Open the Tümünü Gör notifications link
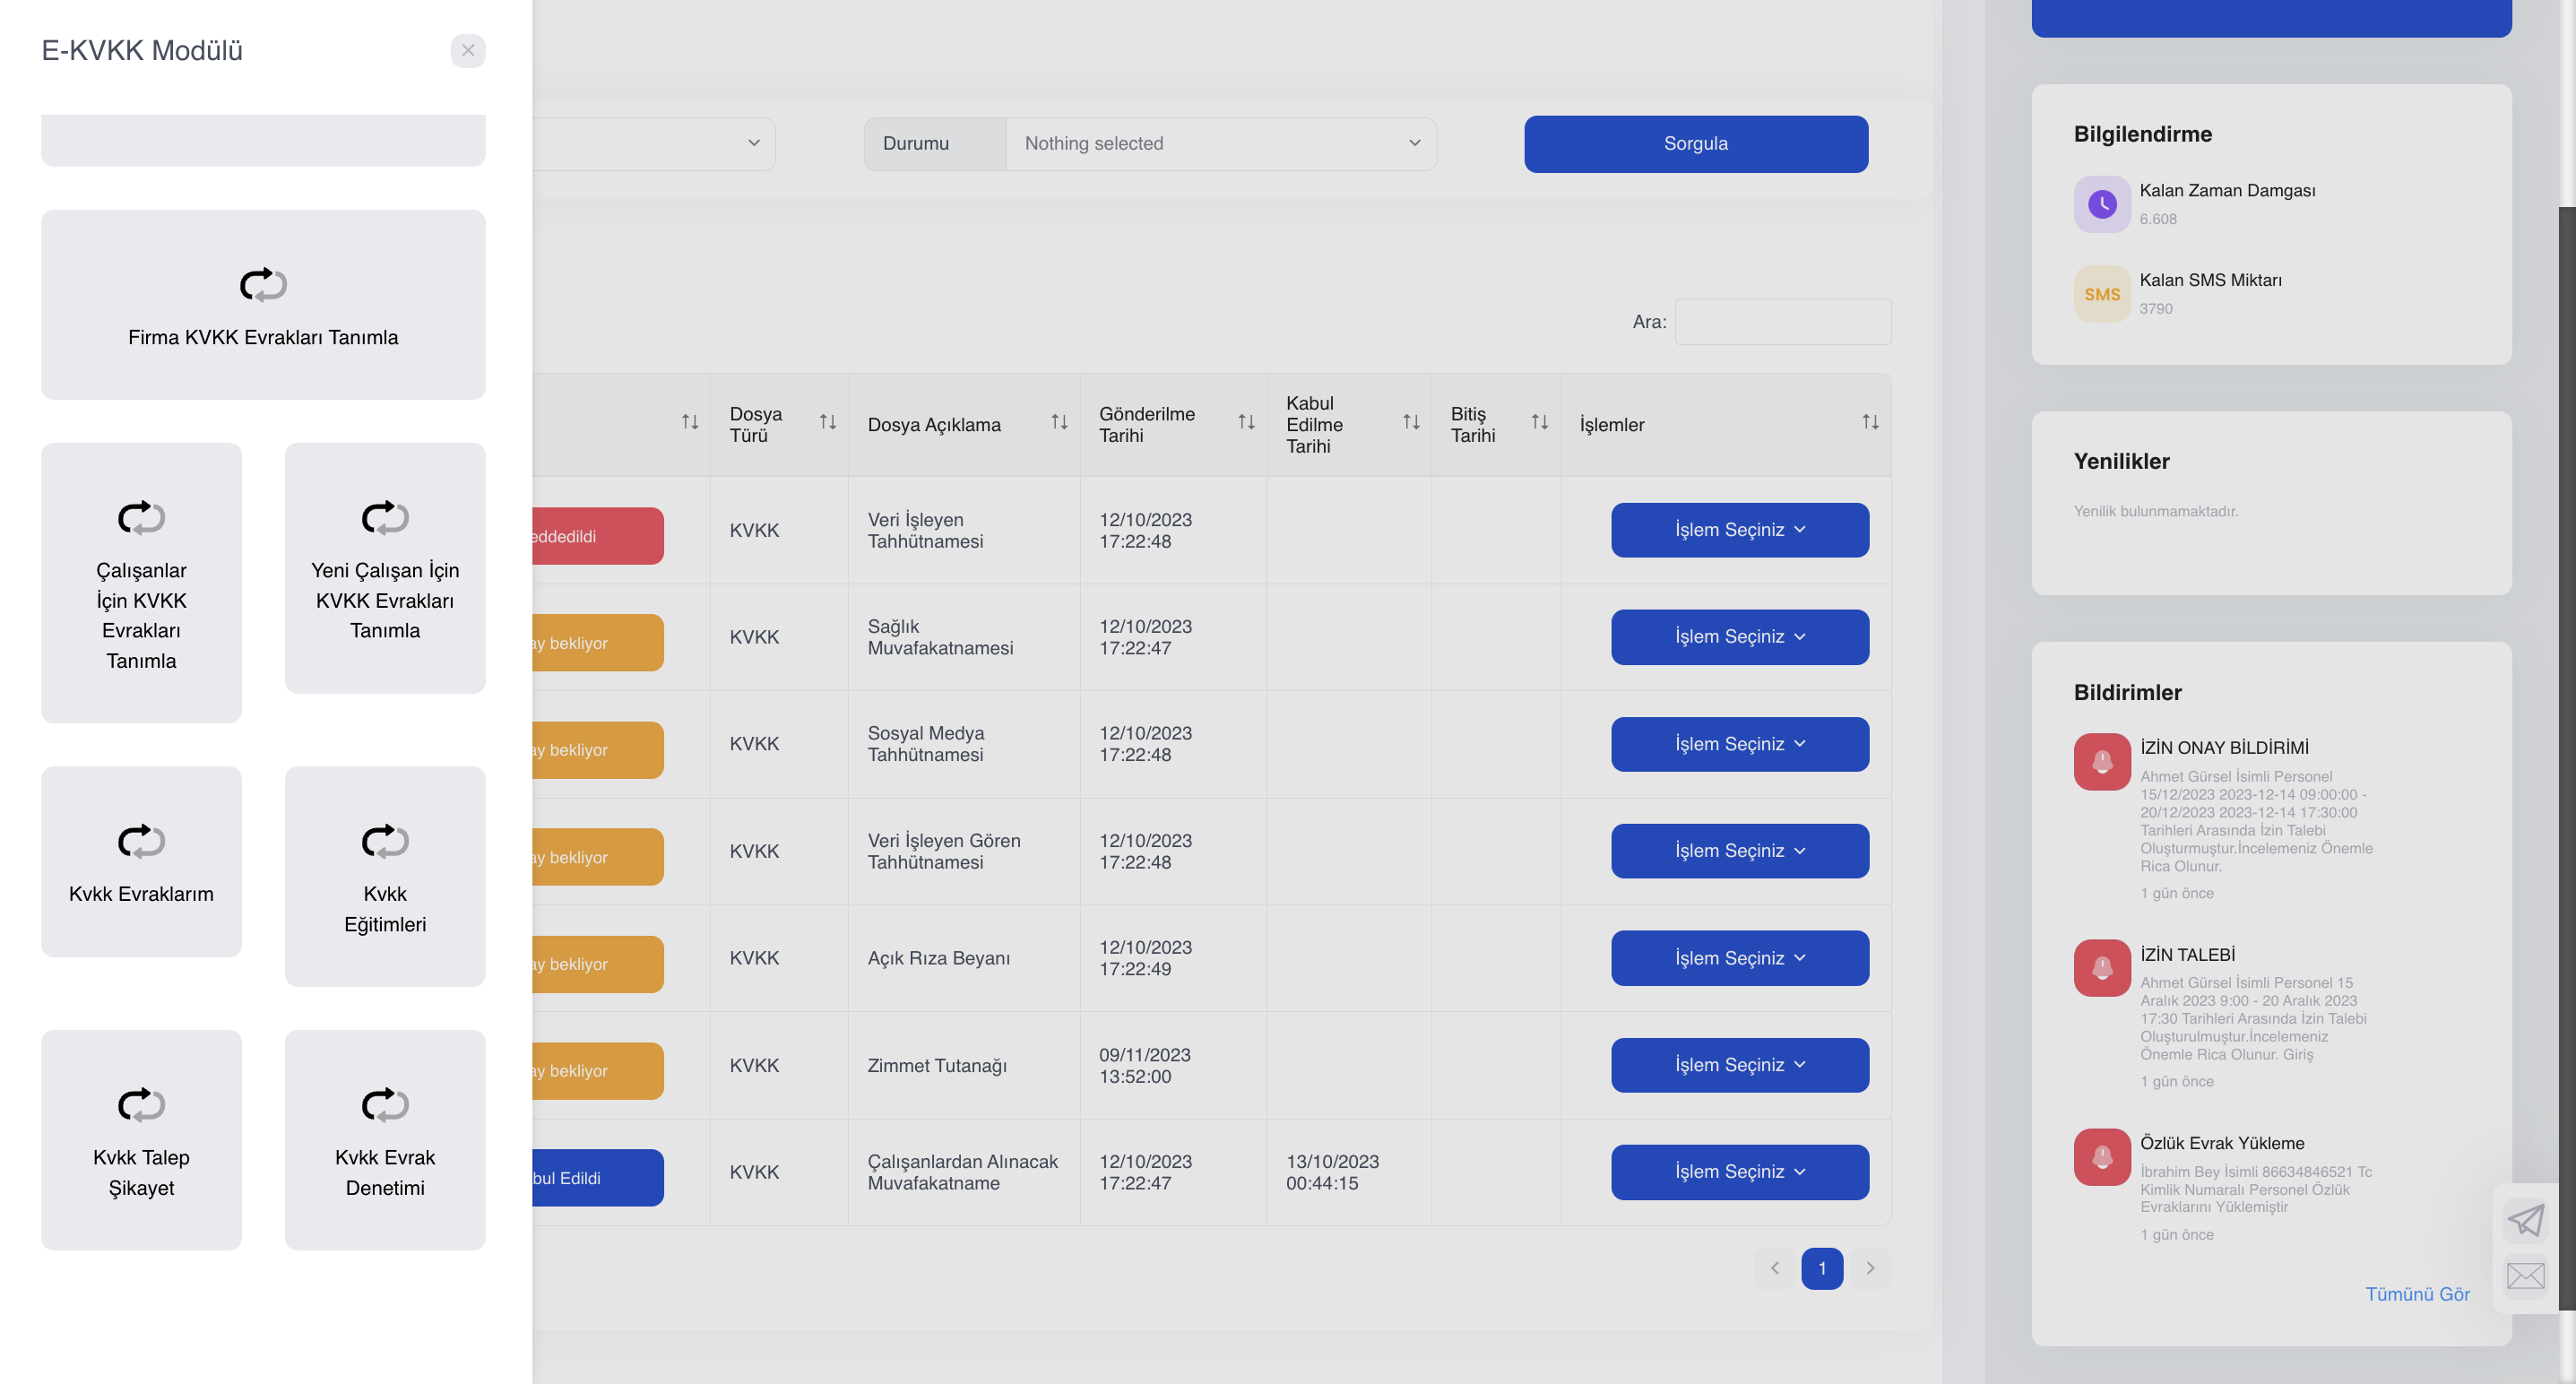The height and width of the screenshot is (1384, 2576). click(2417, 1294)
